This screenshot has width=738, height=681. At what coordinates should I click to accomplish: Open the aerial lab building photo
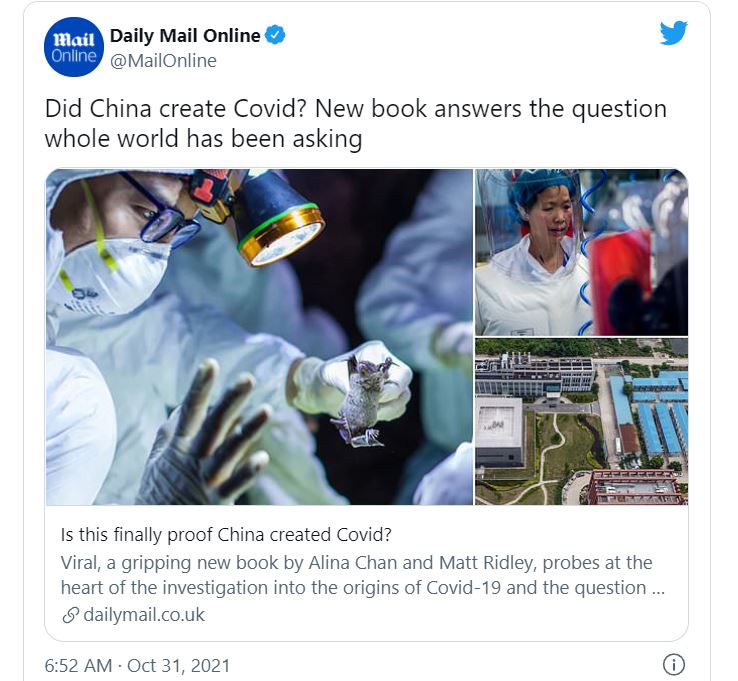[581, 421]
